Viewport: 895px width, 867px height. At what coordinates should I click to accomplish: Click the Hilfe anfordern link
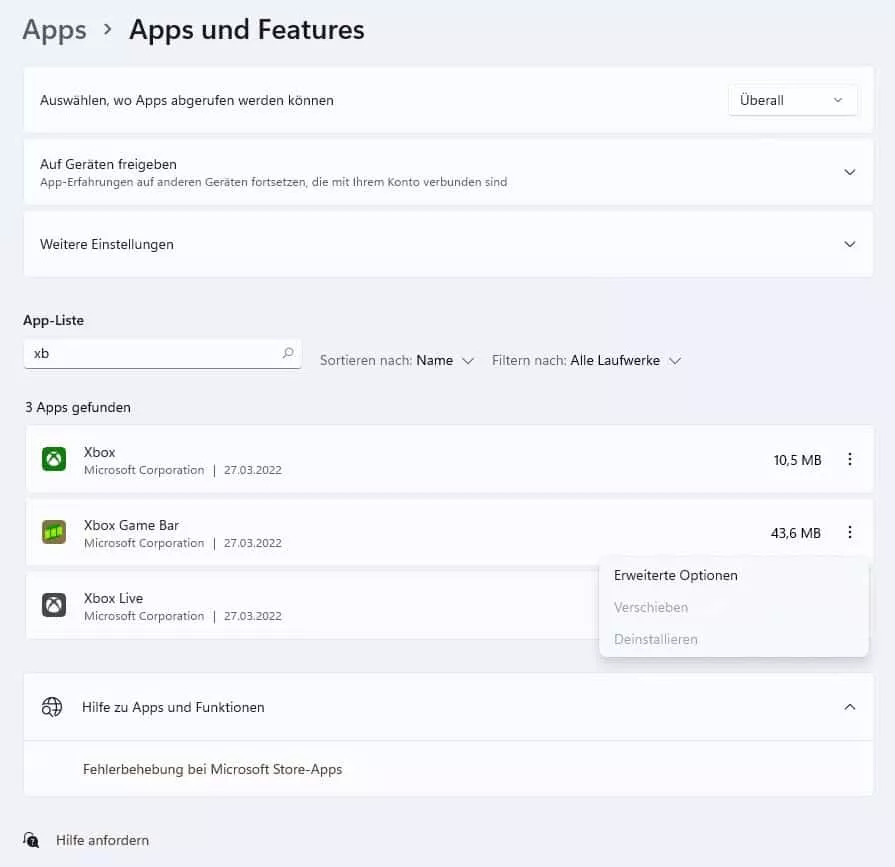pos(102,840)
